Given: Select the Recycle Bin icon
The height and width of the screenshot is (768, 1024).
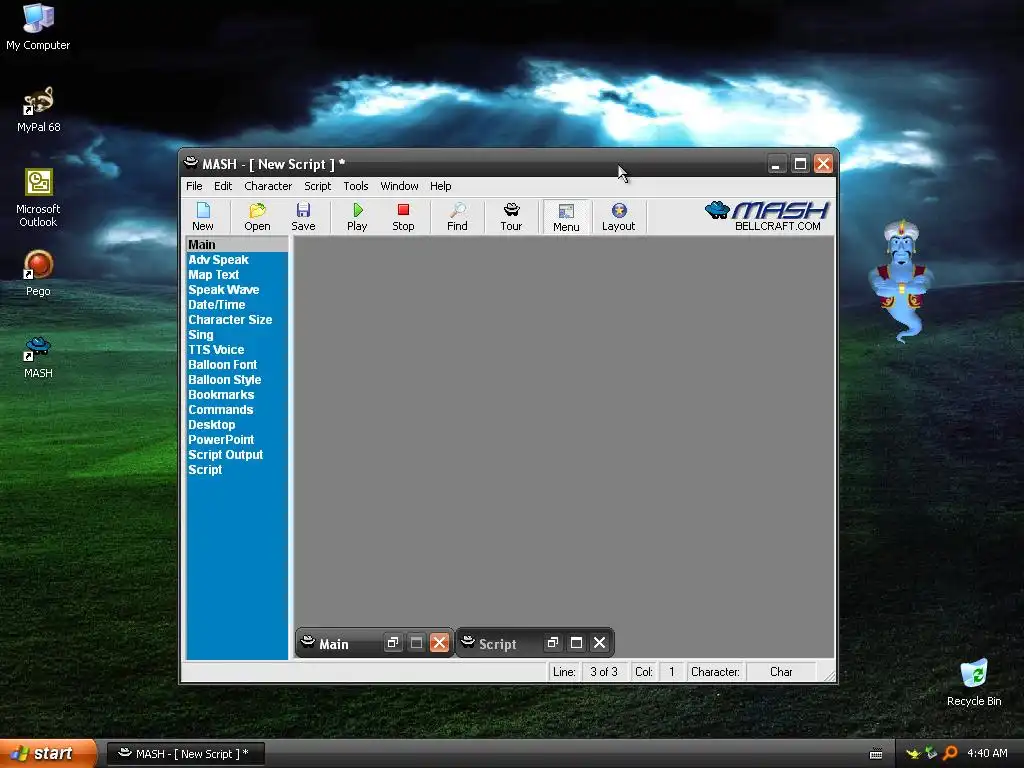Looking at the screenshot, I should [x=974, y=683].
